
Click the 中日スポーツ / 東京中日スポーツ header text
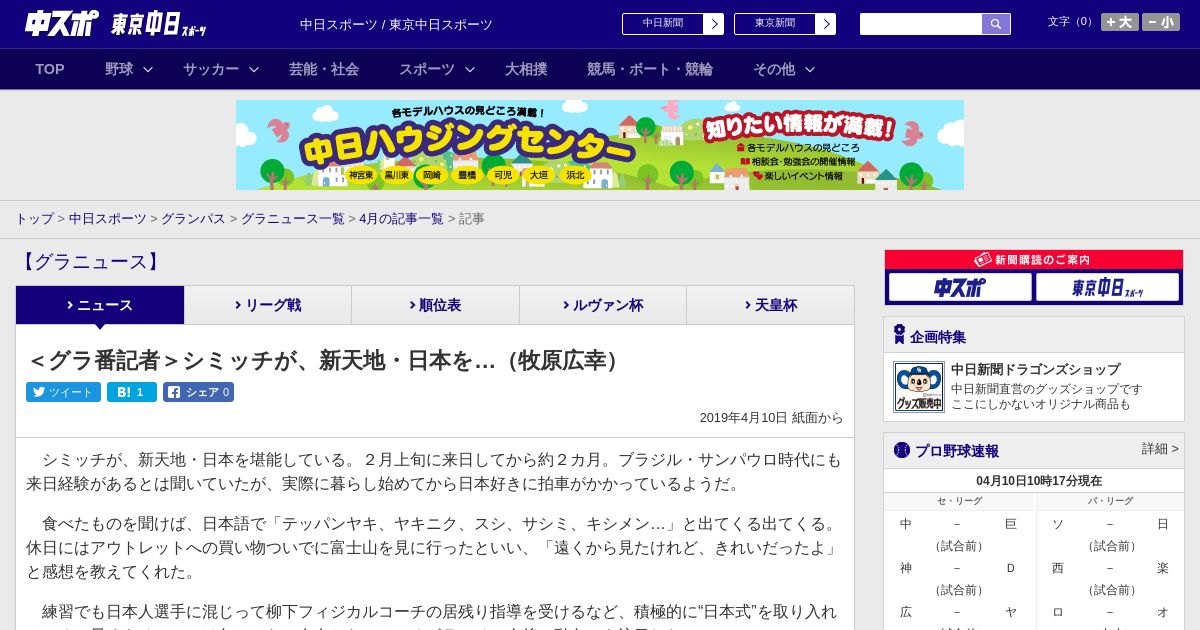pos(396,25)
